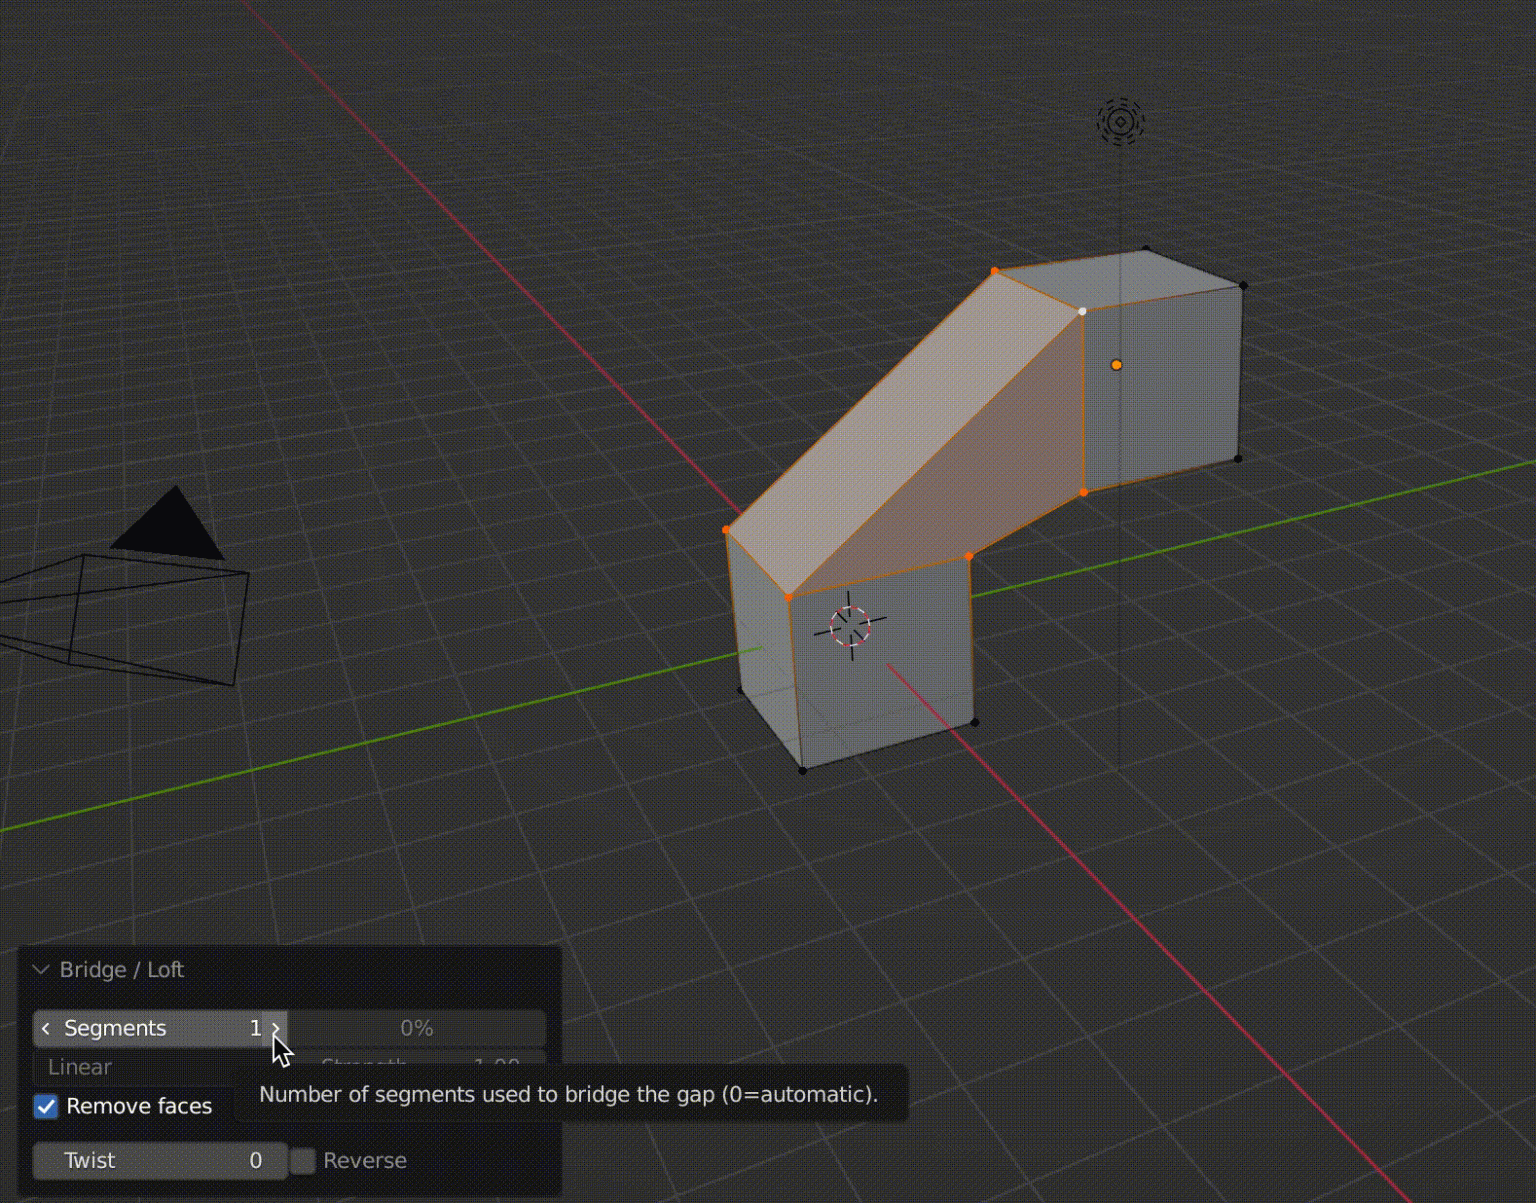Click the Bridge / Loft panel header
The image size is (1536, 1203).
point(120,969)
